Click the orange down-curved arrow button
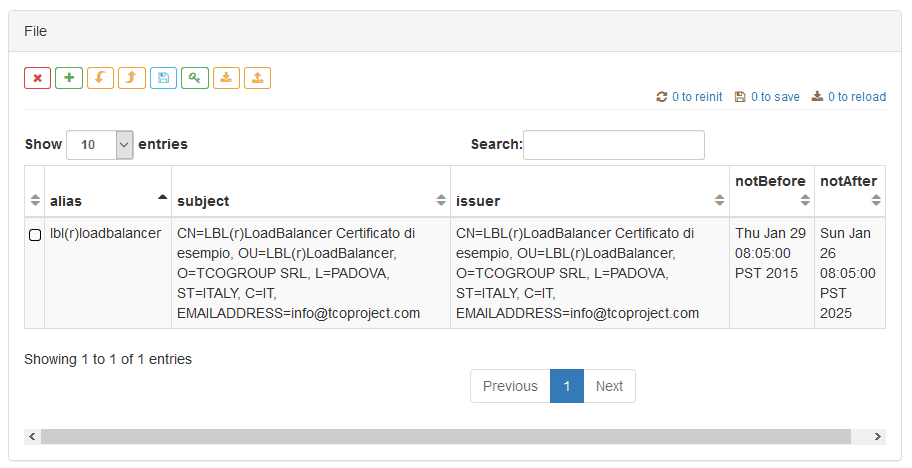Image resolution: width=912 pixels, height=468 pixels. click(x=100, y=78)
